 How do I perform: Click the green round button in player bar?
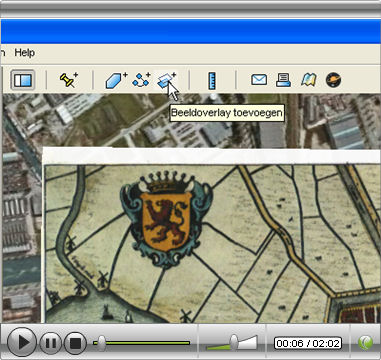pos(365,342)
